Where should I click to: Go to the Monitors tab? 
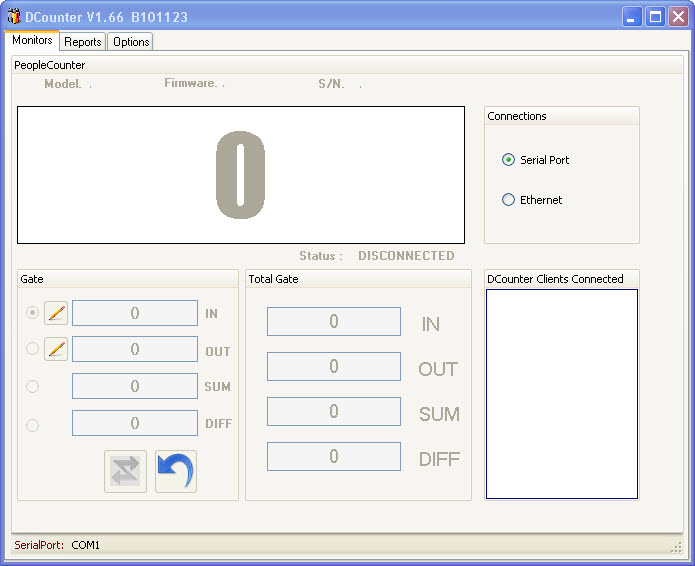tap(32, 41)
